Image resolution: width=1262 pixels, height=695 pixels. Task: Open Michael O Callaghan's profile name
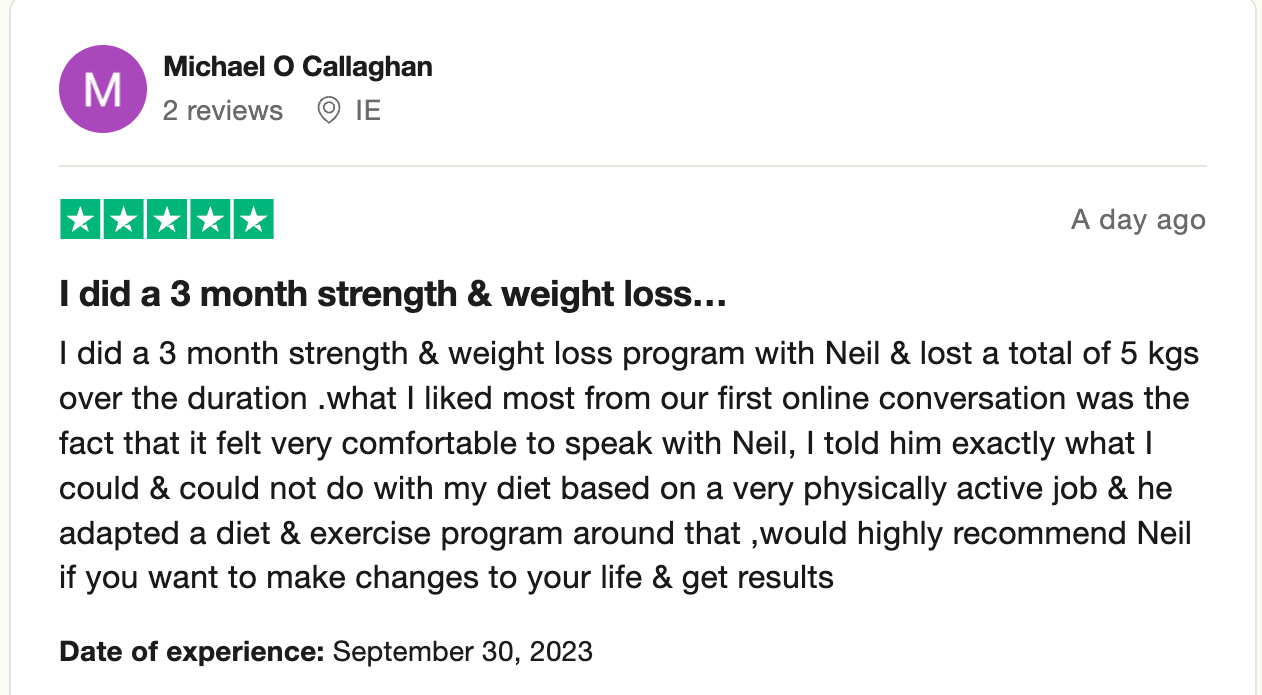pos(298,67)
